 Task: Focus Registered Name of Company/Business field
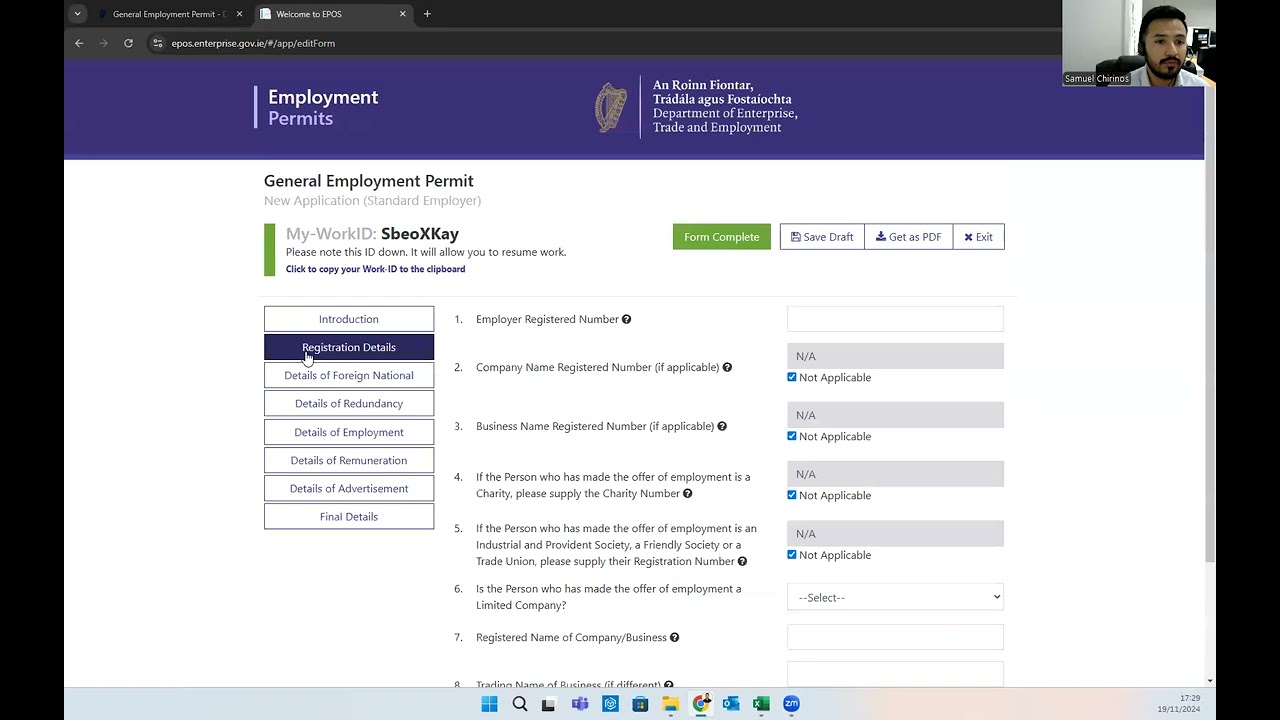pyautogui.click(x=895, y=637)
